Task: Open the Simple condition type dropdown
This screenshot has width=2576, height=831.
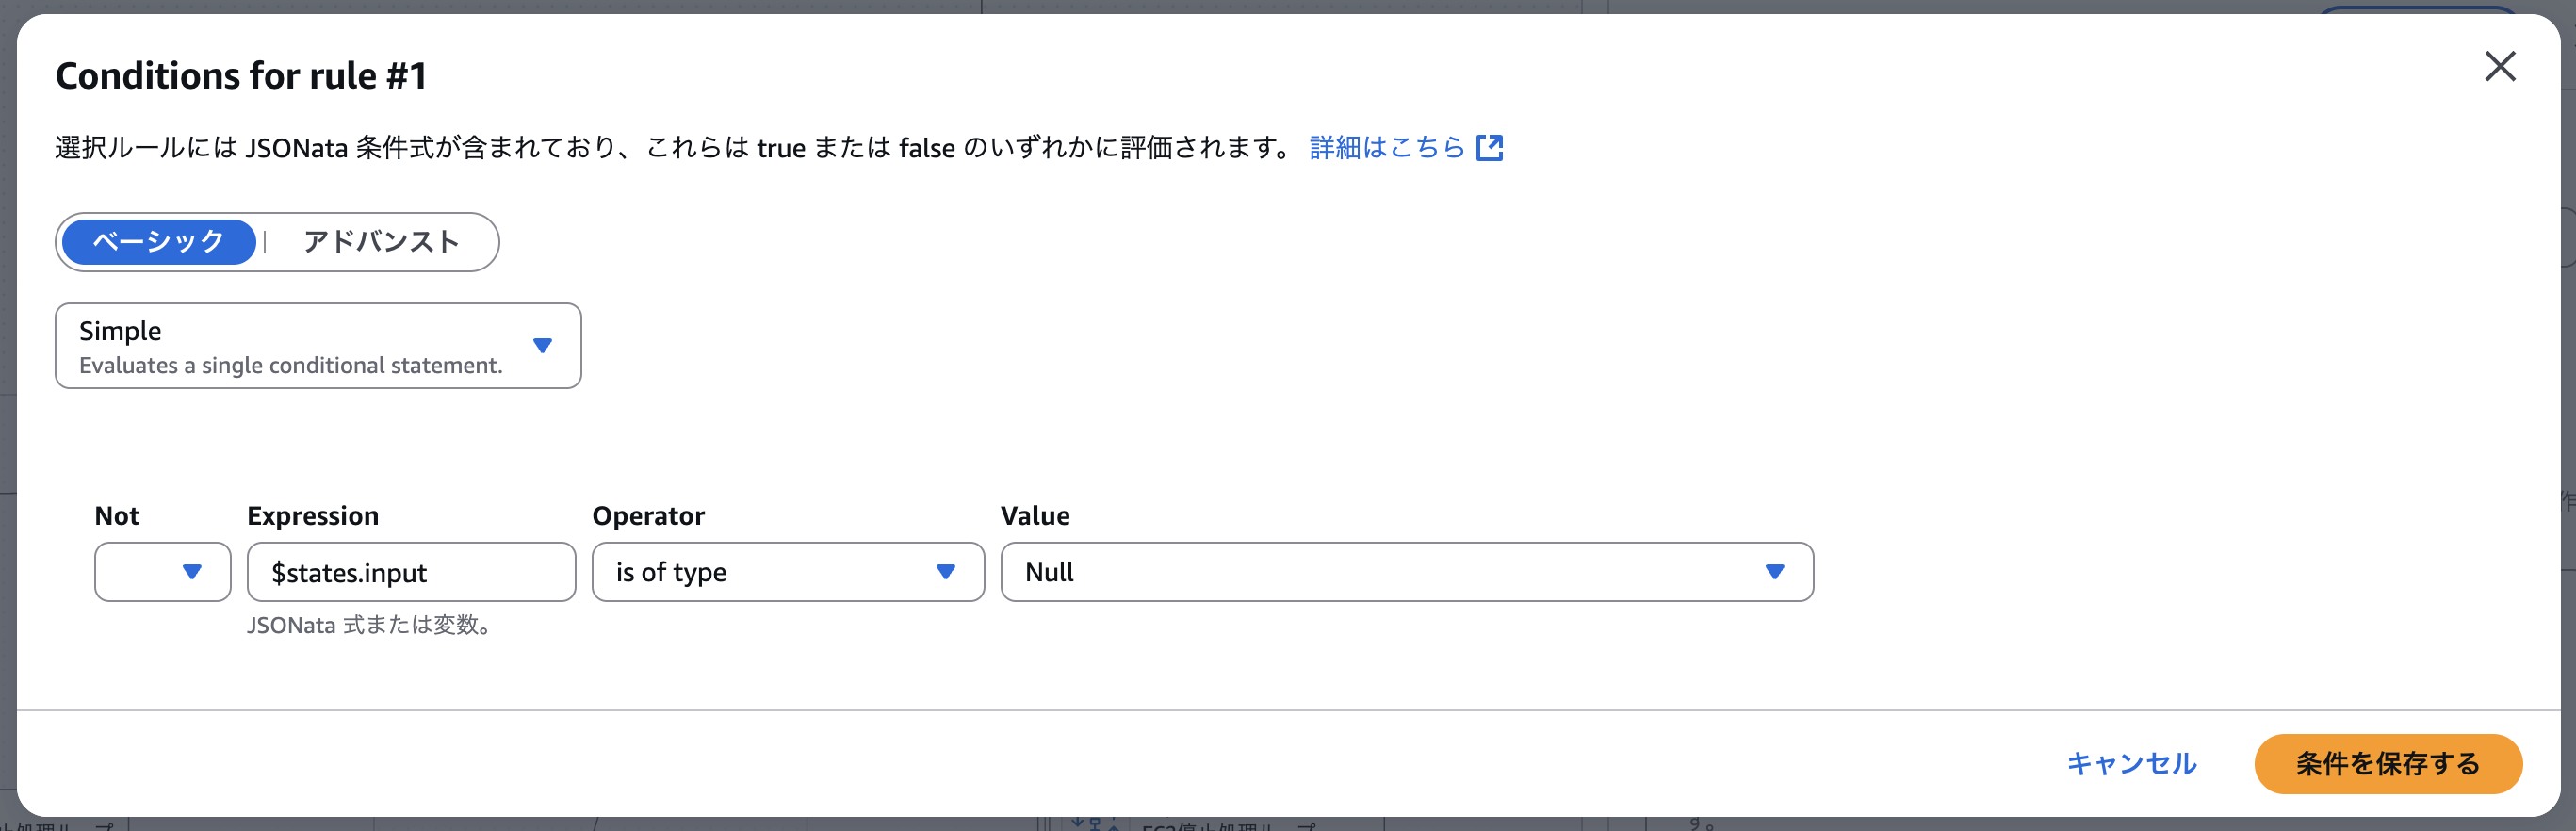Action: (x=318, y=346)
